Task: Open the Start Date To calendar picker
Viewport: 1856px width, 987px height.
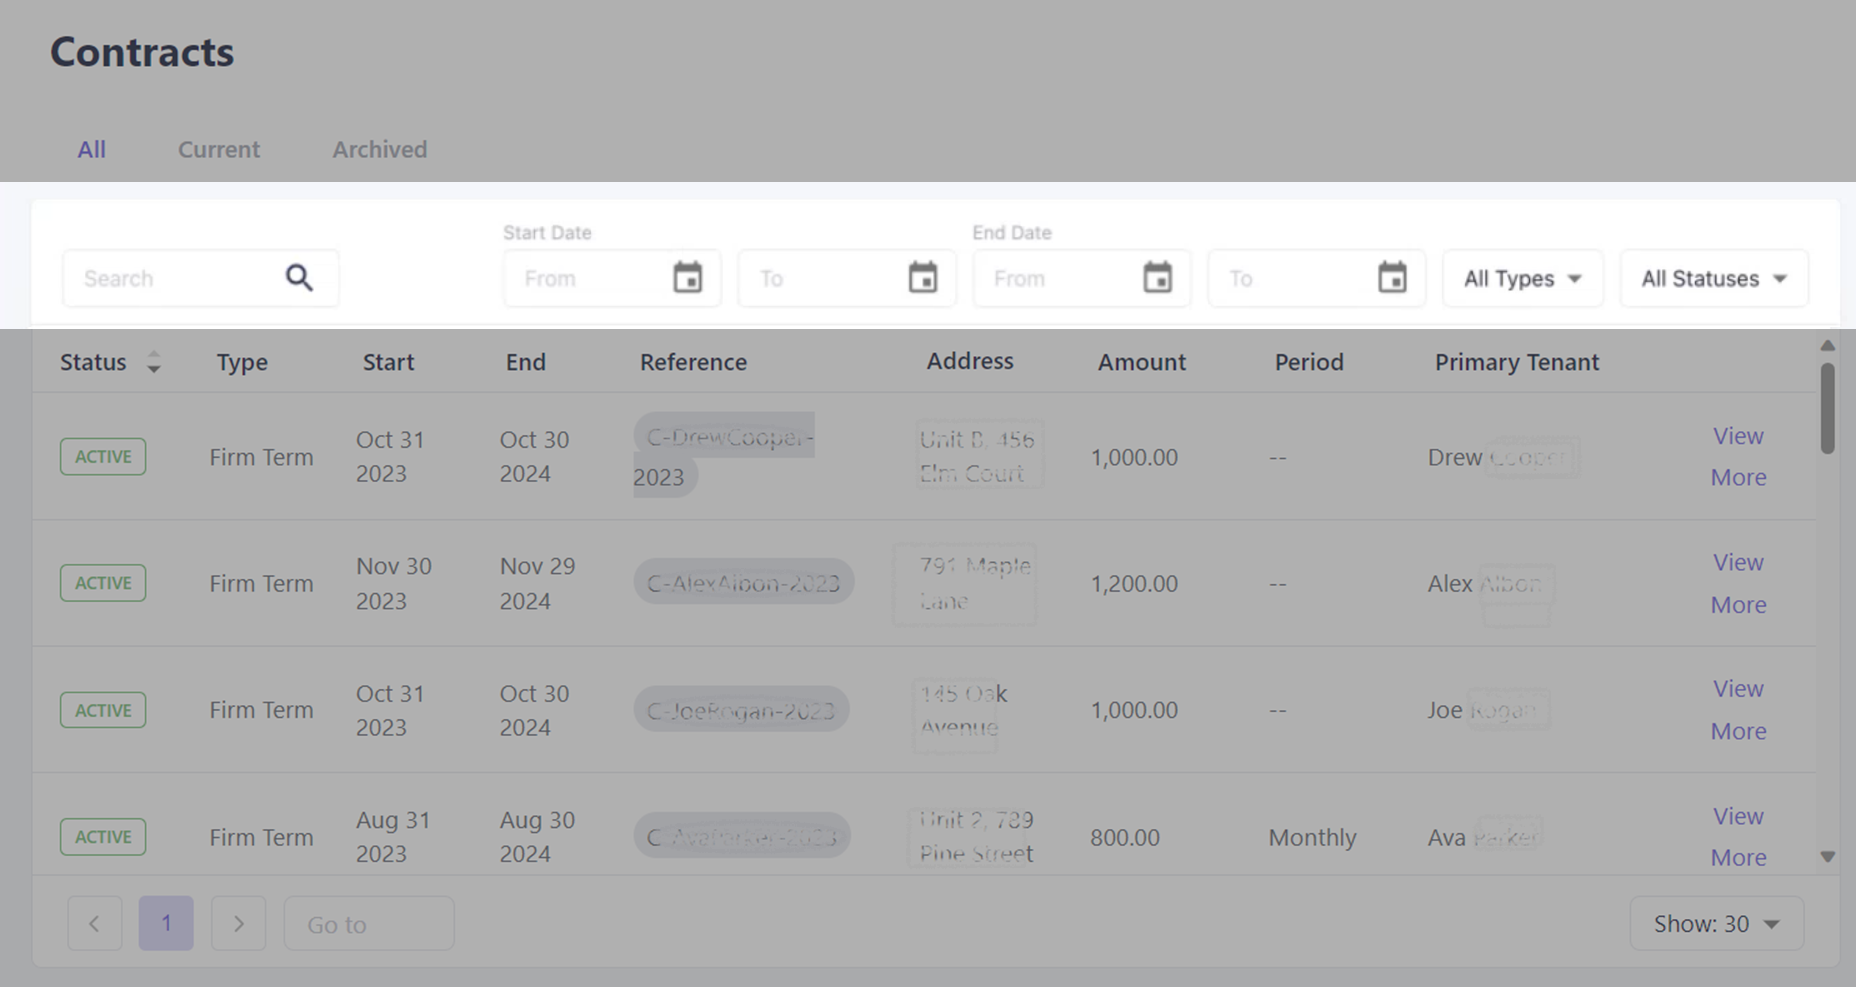Action: [x=922, y=278]
